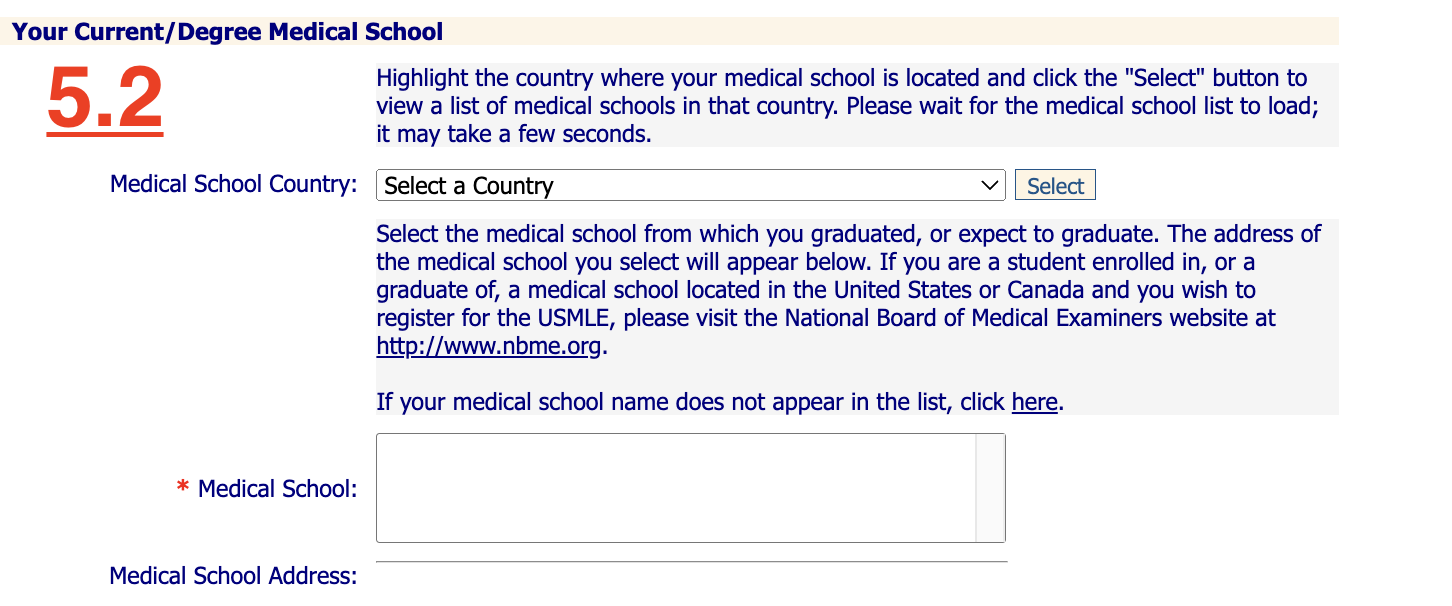This screenshot has width=1452, height=606.
Task: Click the red required asterisk
Action: click(182, 487)
